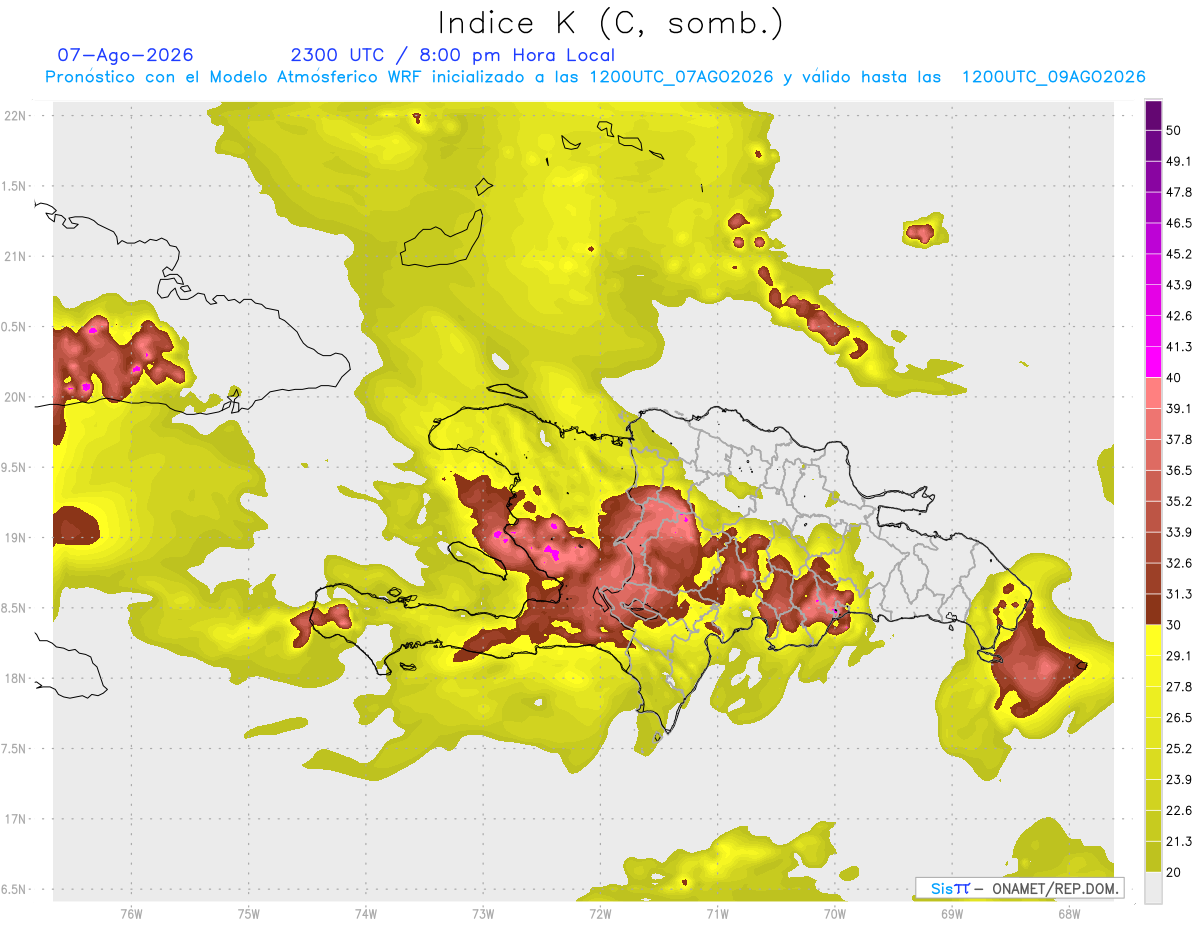The width and height of the screenshot is (1200, 927).
Task: Click colorbar value "29.1"
Action: [1179, 656]
